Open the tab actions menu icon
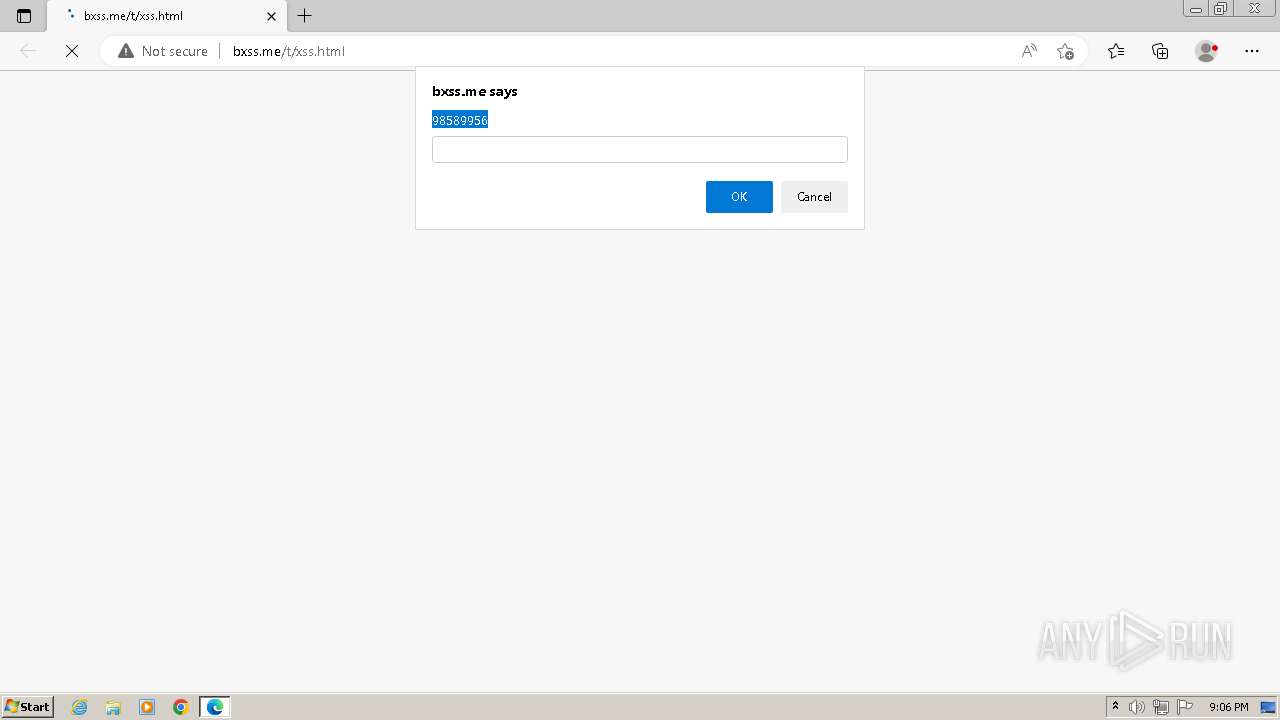This screenshot has width=1280, height=720. [x=24, y=16]
